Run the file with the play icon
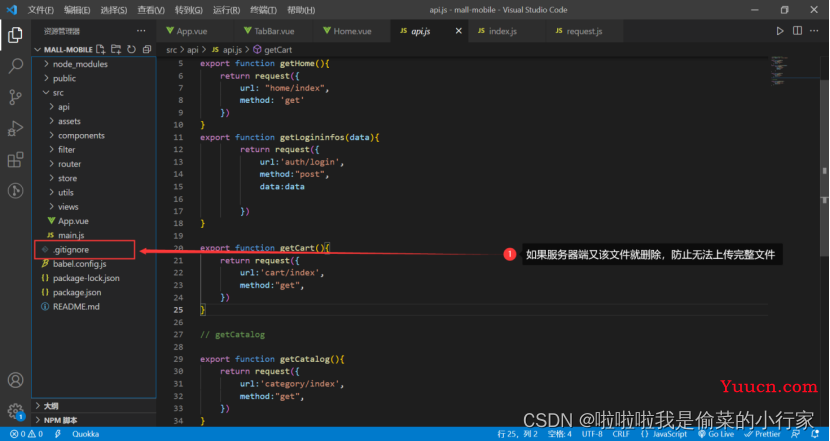This screenshot has width=830, height=441. [x=780, y=31]
